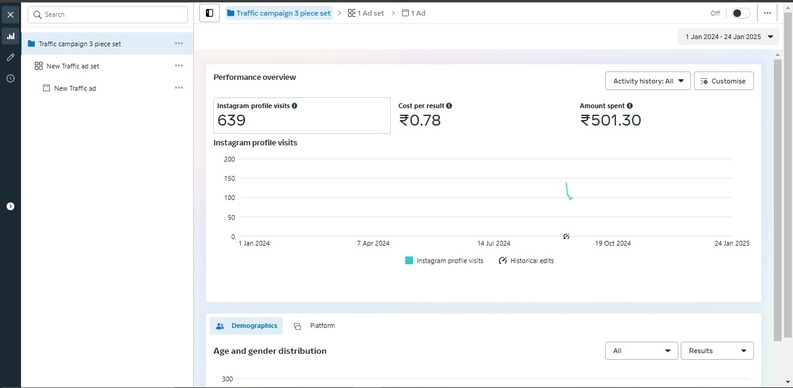Open the Activity history: All dropdown
Viewport: 793px width, 388px height.
tap(648, 81)
